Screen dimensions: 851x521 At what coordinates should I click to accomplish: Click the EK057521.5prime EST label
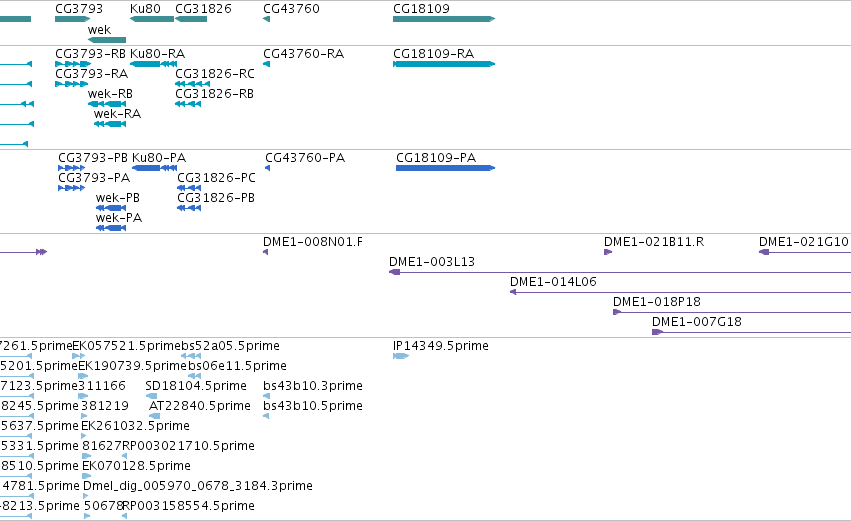click(x=126, y=346)
